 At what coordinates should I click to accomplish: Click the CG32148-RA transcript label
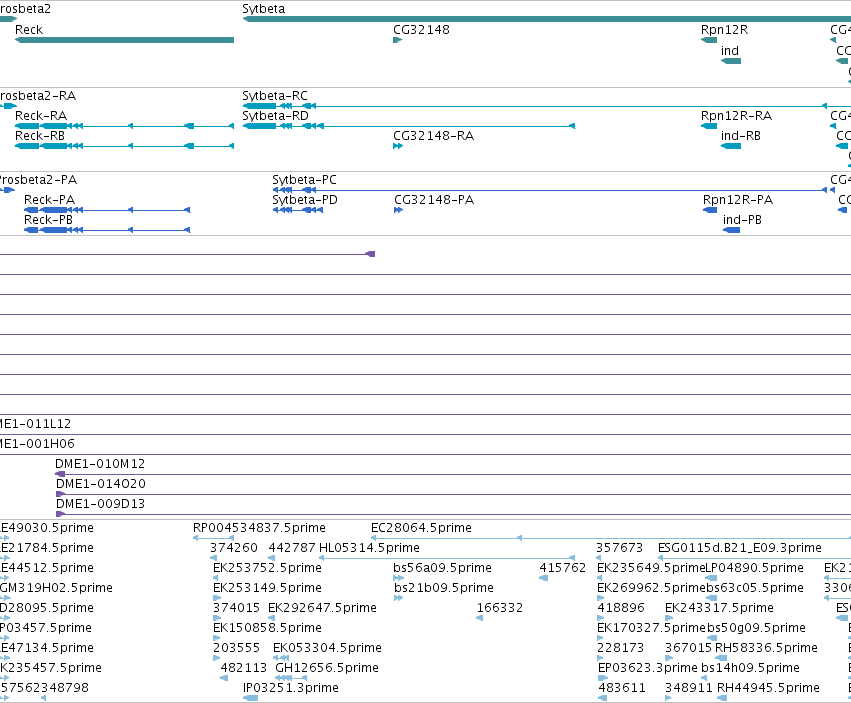coord(433,136)
